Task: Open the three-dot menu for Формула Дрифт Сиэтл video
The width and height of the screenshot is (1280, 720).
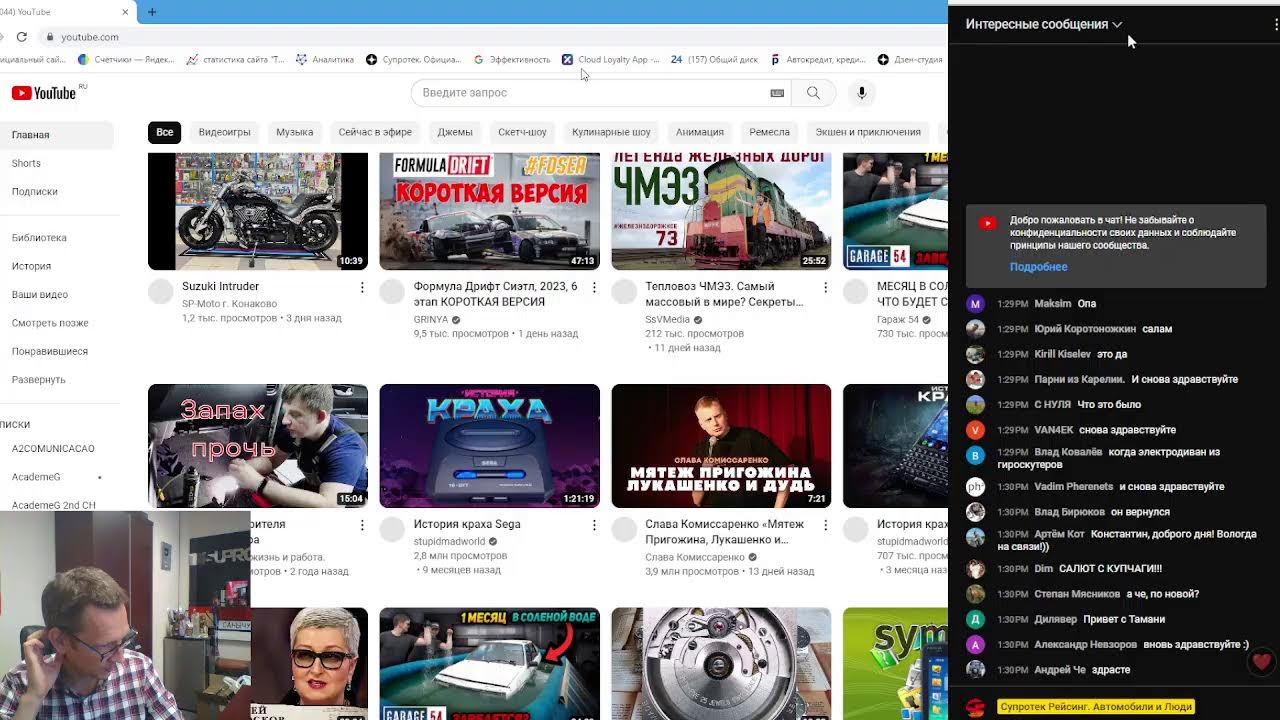Action: click(594, 287)
